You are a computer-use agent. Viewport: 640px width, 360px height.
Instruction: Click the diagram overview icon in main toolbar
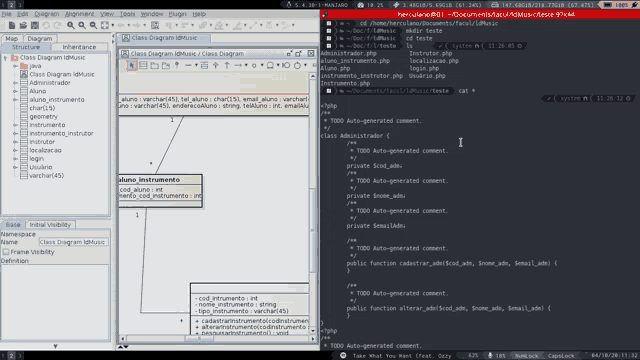(x=155, y=25)
